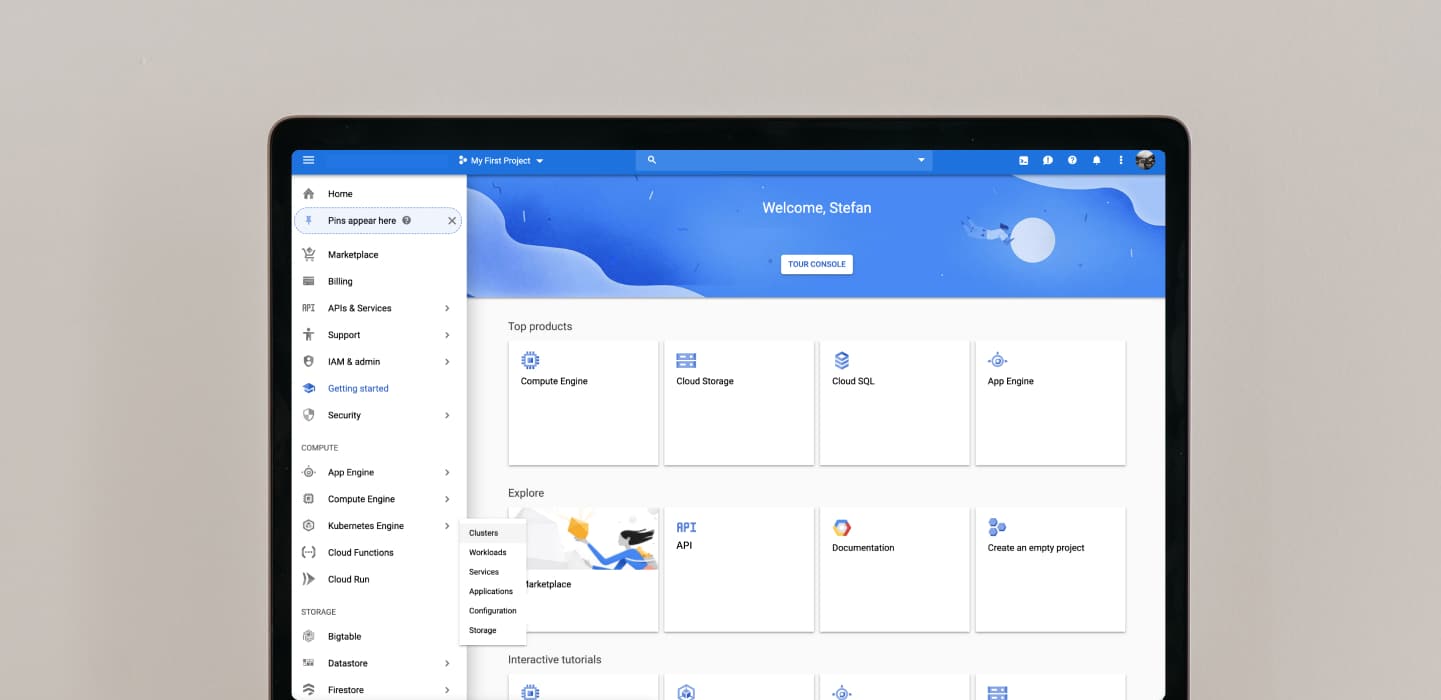The height and width of the screenshot is (700, 1441).
Task: Select Clusters in the Kubernetes submenu
Action: 492,533
